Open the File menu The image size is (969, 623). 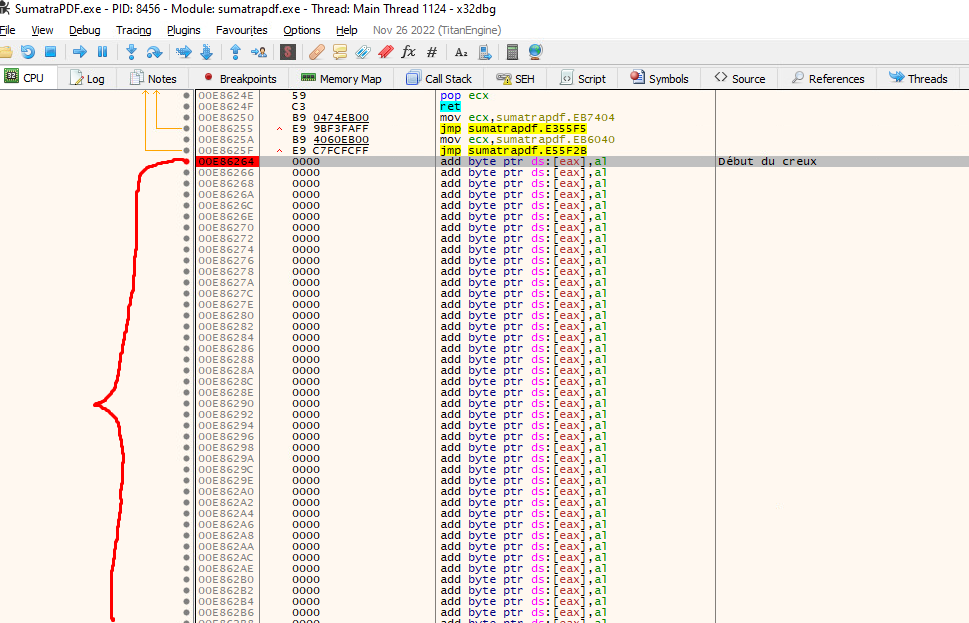click(x=7, y=30)
